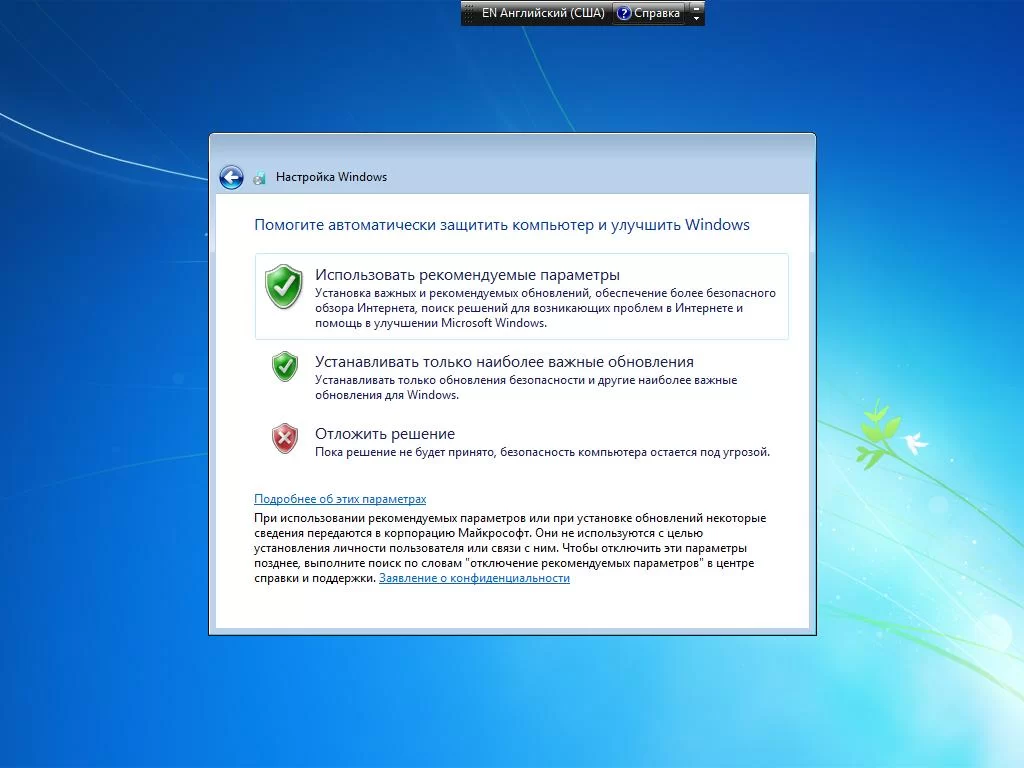Image resolution: width=1024 pixels, height=768 pixels.
Task: Open Заявление о конфиденциальности link
Action: [x=474, y=578]
